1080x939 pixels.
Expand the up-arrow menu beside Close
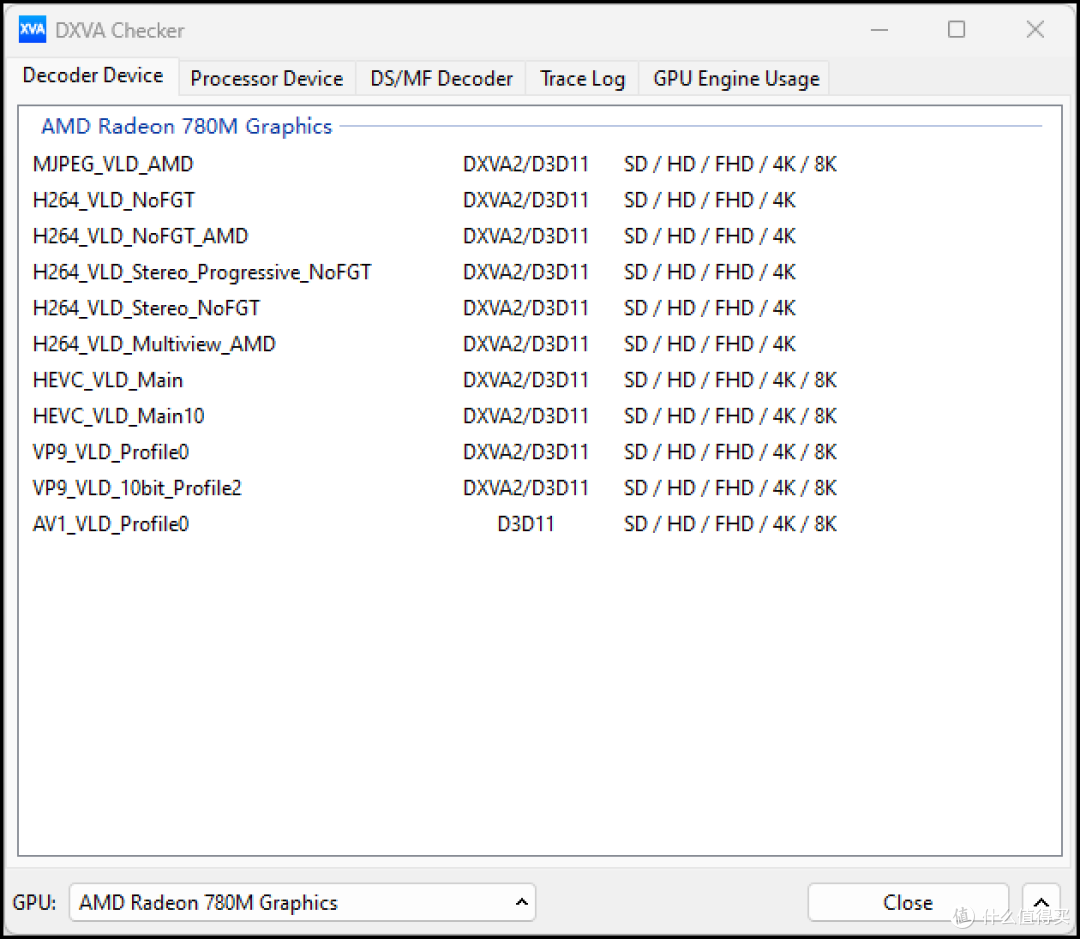coord(1041,902)
